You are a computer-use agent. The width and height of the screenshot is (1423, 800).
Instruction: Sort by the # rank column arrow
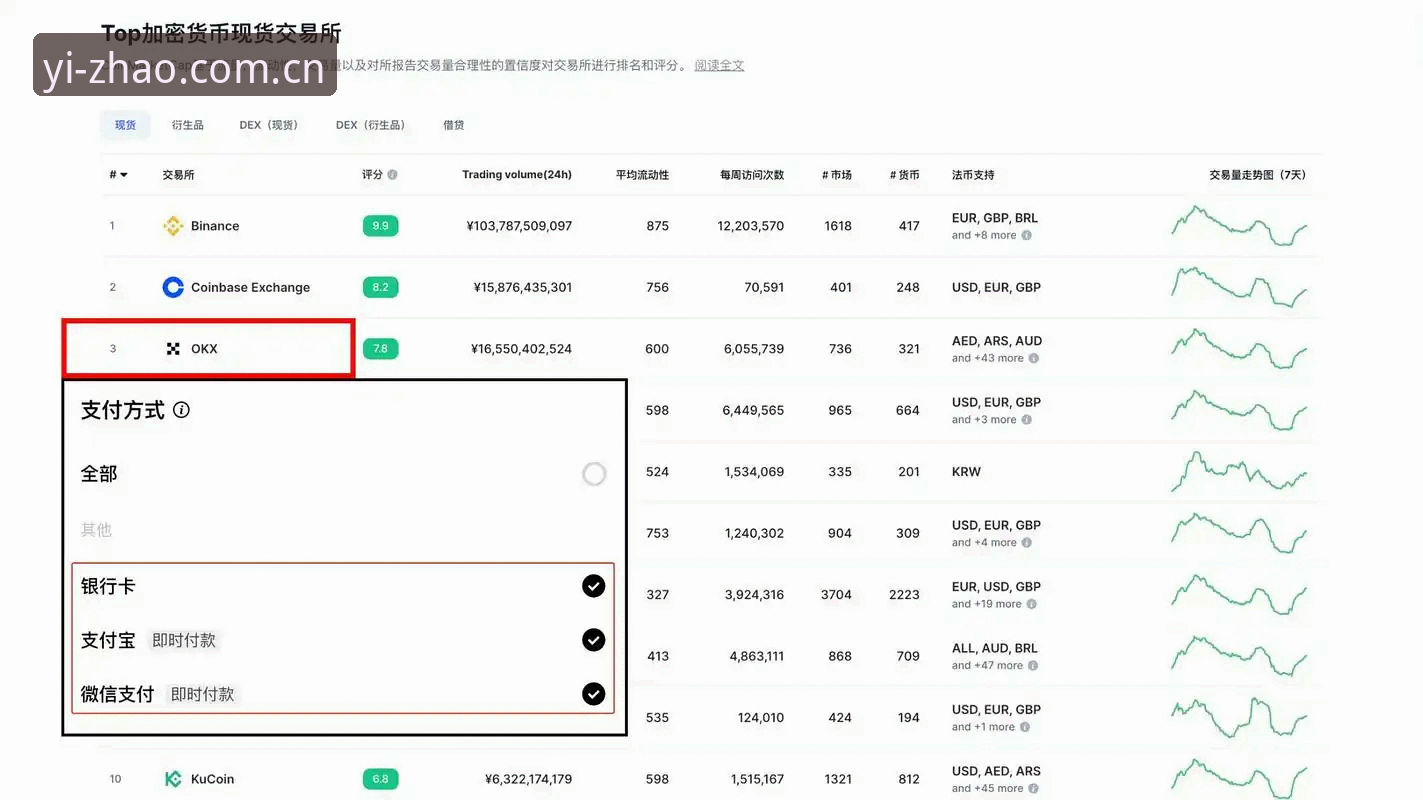click(124, 175)
